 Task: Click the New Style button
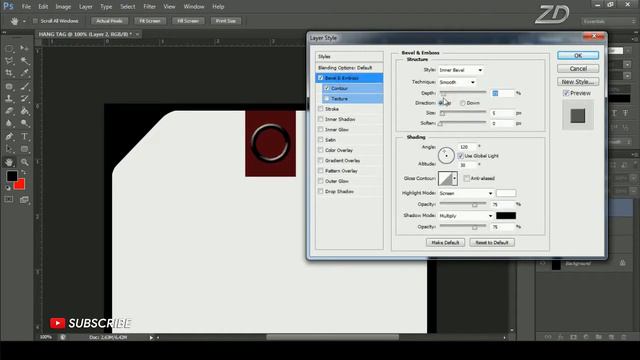[578, 82]
